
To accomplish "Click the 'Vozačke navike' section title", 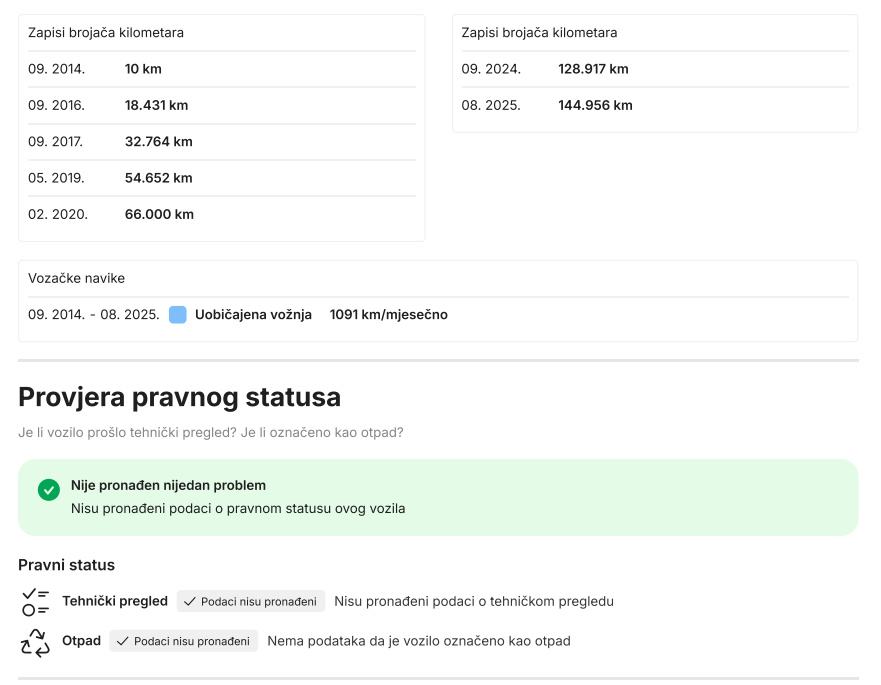I will click(x=76, y=278).
